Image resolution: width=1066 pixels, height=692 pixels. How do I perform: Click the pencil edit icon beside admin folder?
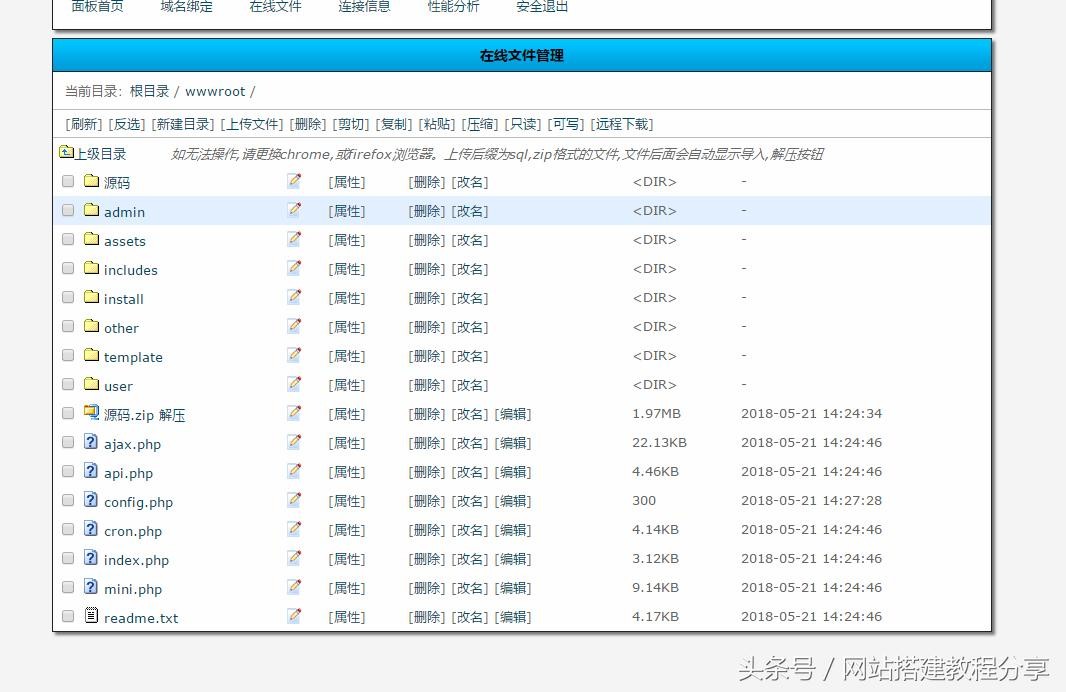pos(294,210)
